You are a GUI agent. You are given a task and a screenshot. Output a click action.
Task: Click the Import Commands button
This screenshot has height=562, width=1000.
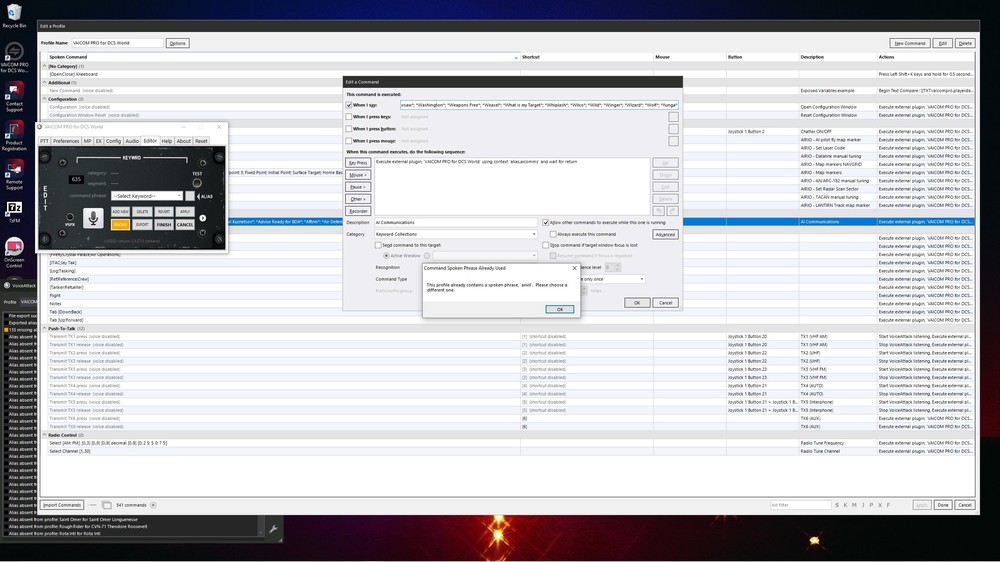(62, 505)
